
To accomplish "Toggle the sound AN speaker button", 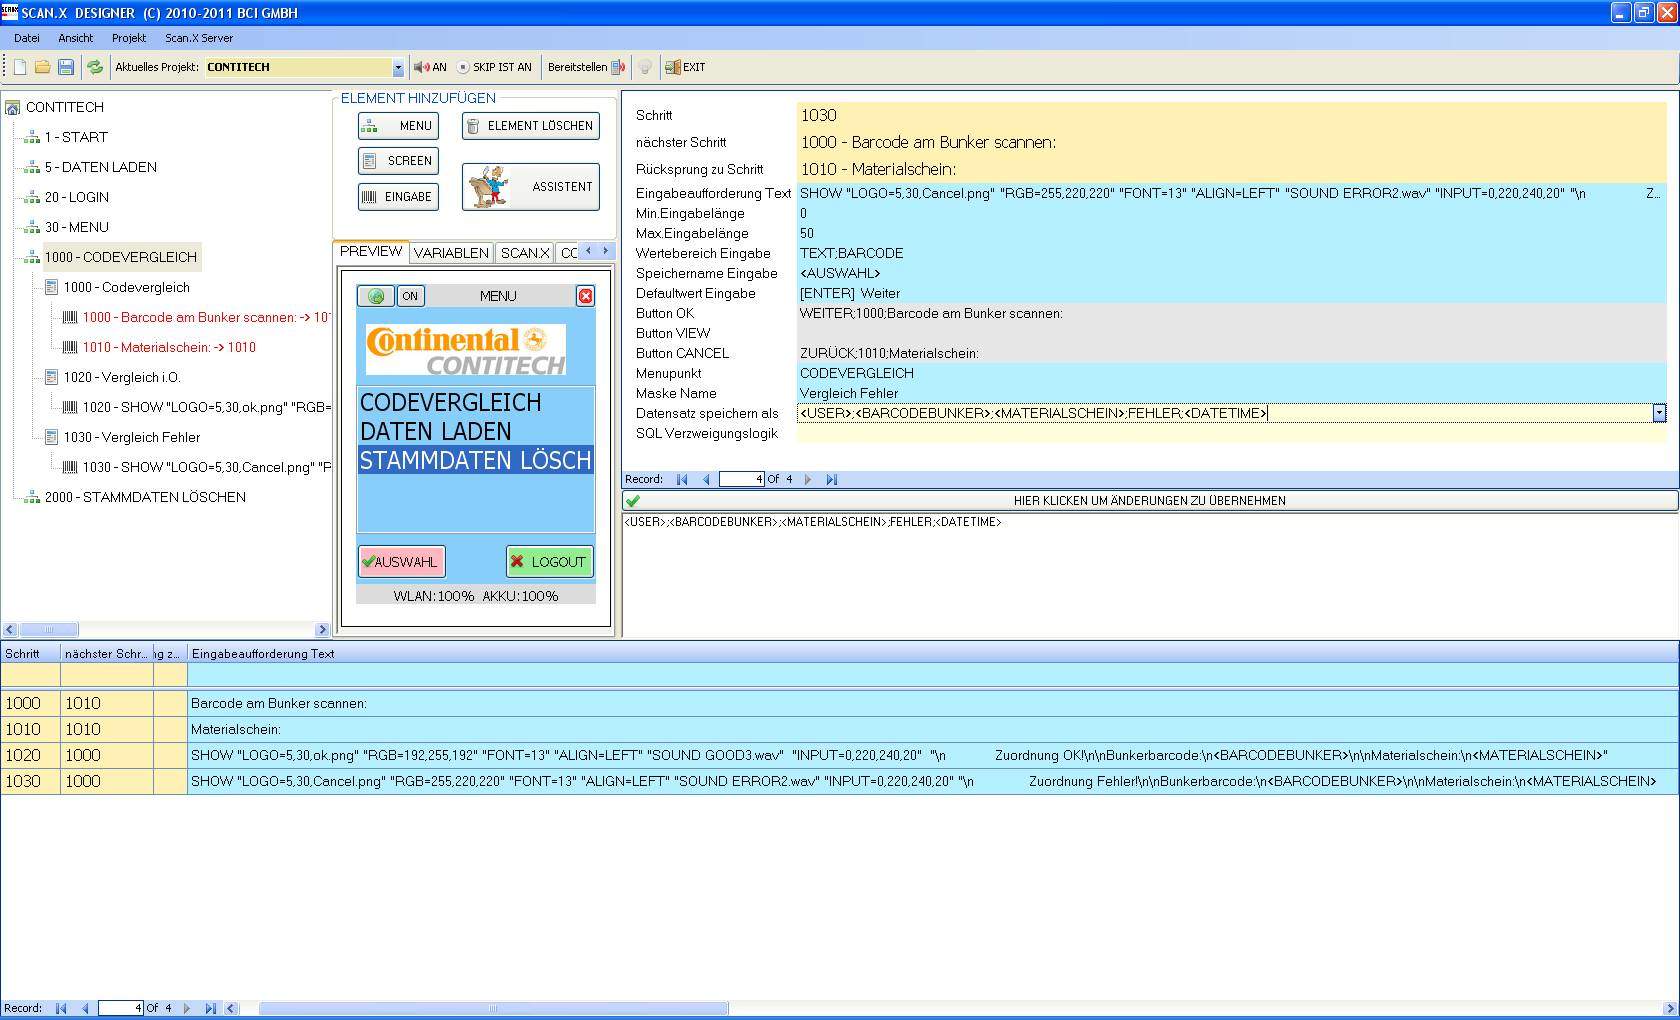I will 430,67.
